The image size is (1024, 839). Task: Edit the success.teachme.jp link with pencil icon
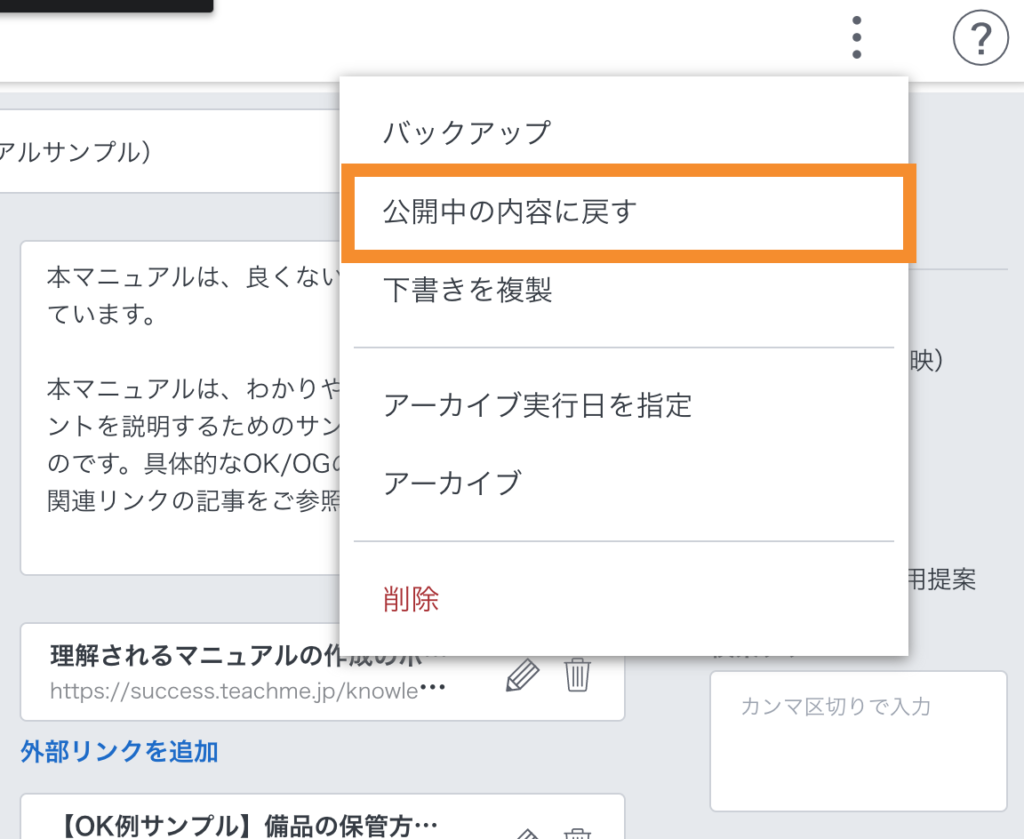(522, 675)
